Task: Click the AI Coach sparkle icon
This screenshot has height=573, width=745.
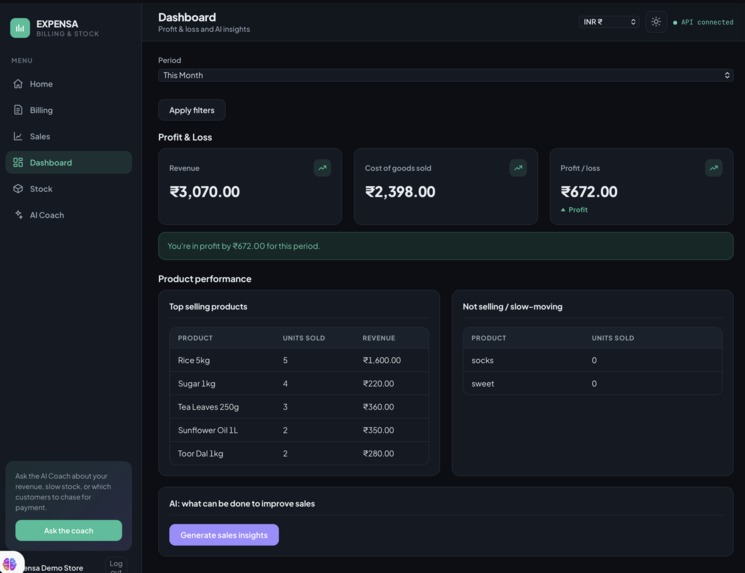Action: click(x=18, y=215)
